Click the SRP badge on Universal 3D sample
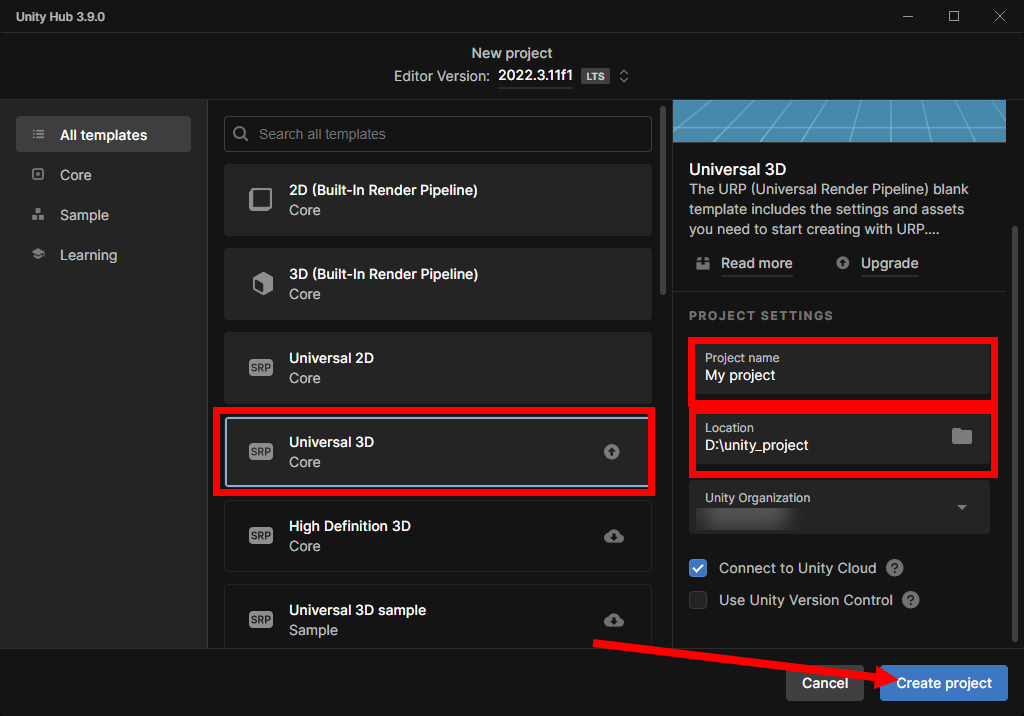The image size is (1024, 716). tap(261, 619)
